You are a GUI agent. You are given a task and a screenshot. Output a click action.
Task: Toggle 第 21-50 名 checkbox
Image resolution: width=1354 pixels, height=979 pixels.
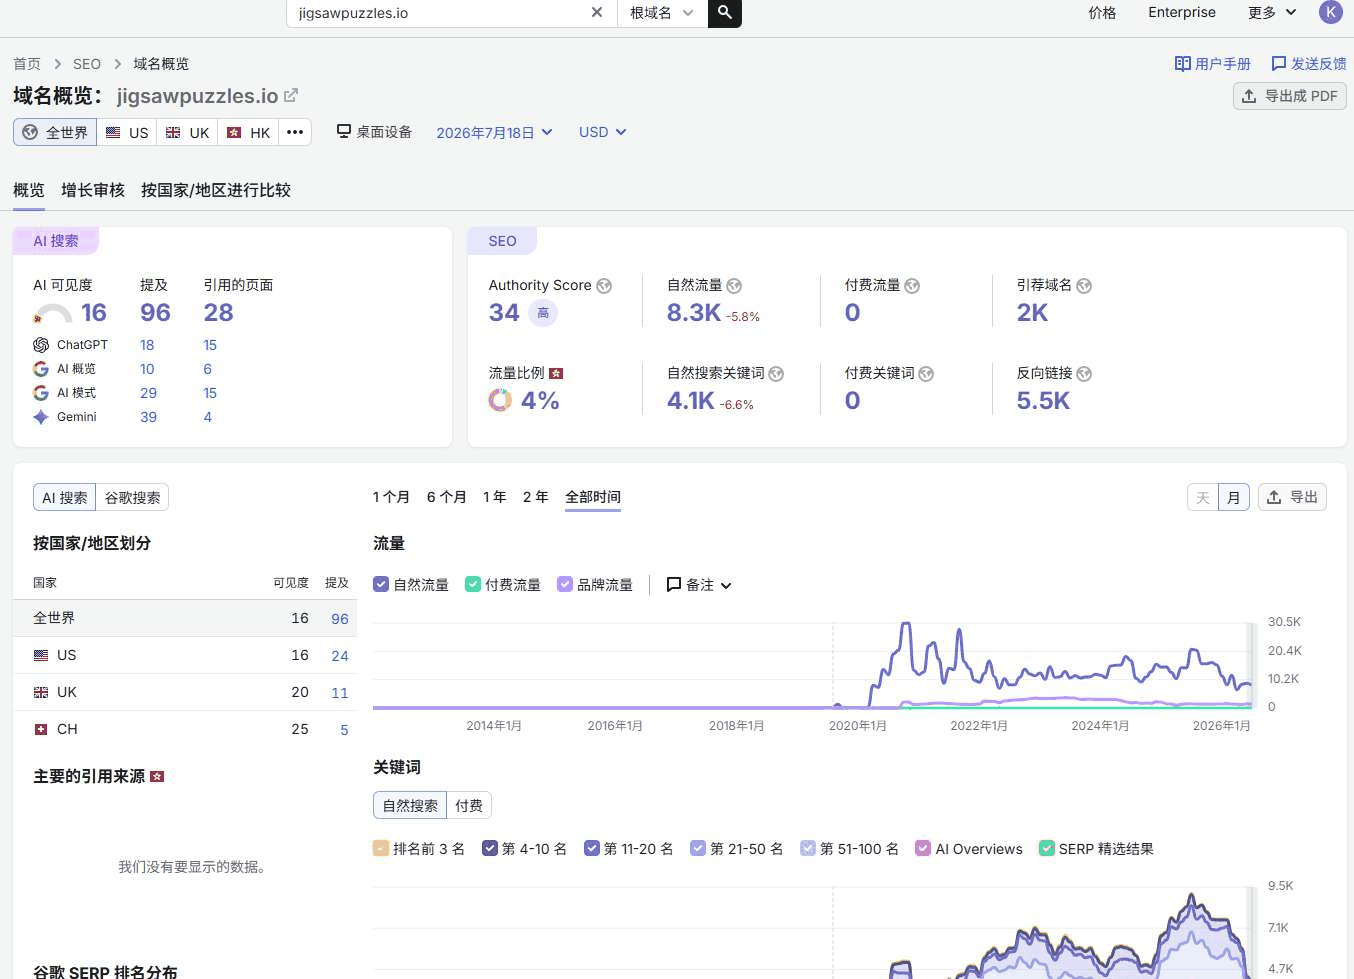pyautogui.click(x=698, y=849)
